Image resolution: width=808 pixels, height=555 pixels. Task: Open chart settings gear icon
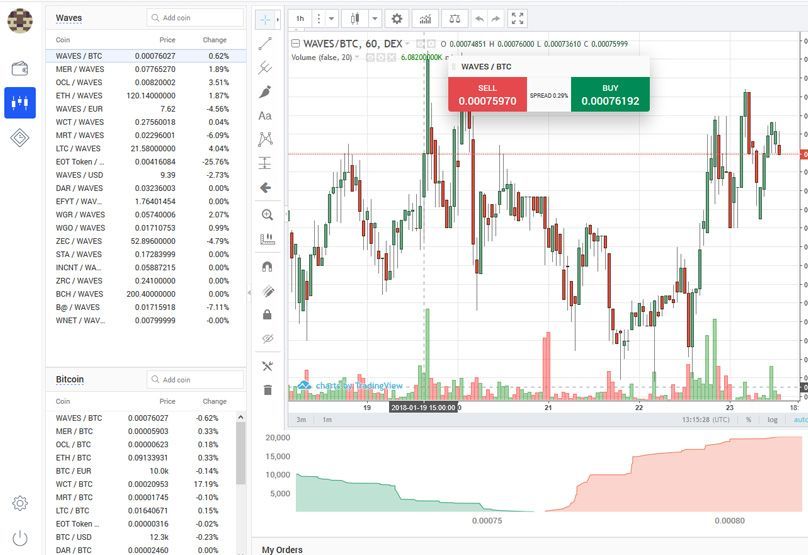396,19
